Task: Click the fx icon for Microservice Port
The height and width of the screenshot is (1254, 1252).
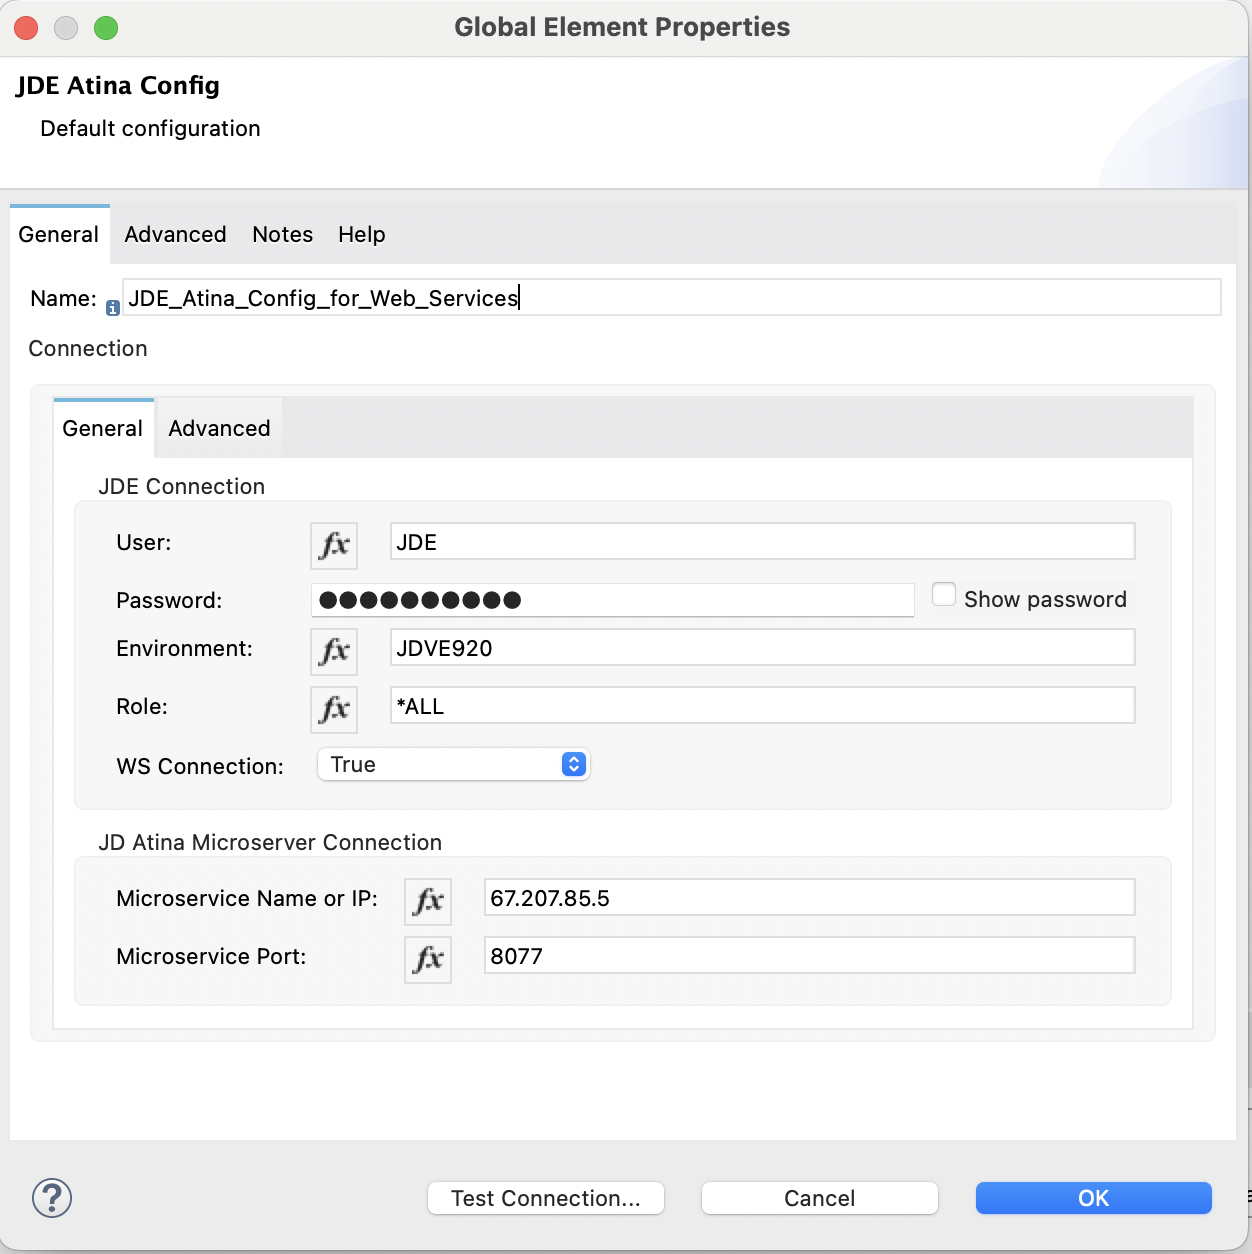Action: pyautogui.click(x=428, y=959)
